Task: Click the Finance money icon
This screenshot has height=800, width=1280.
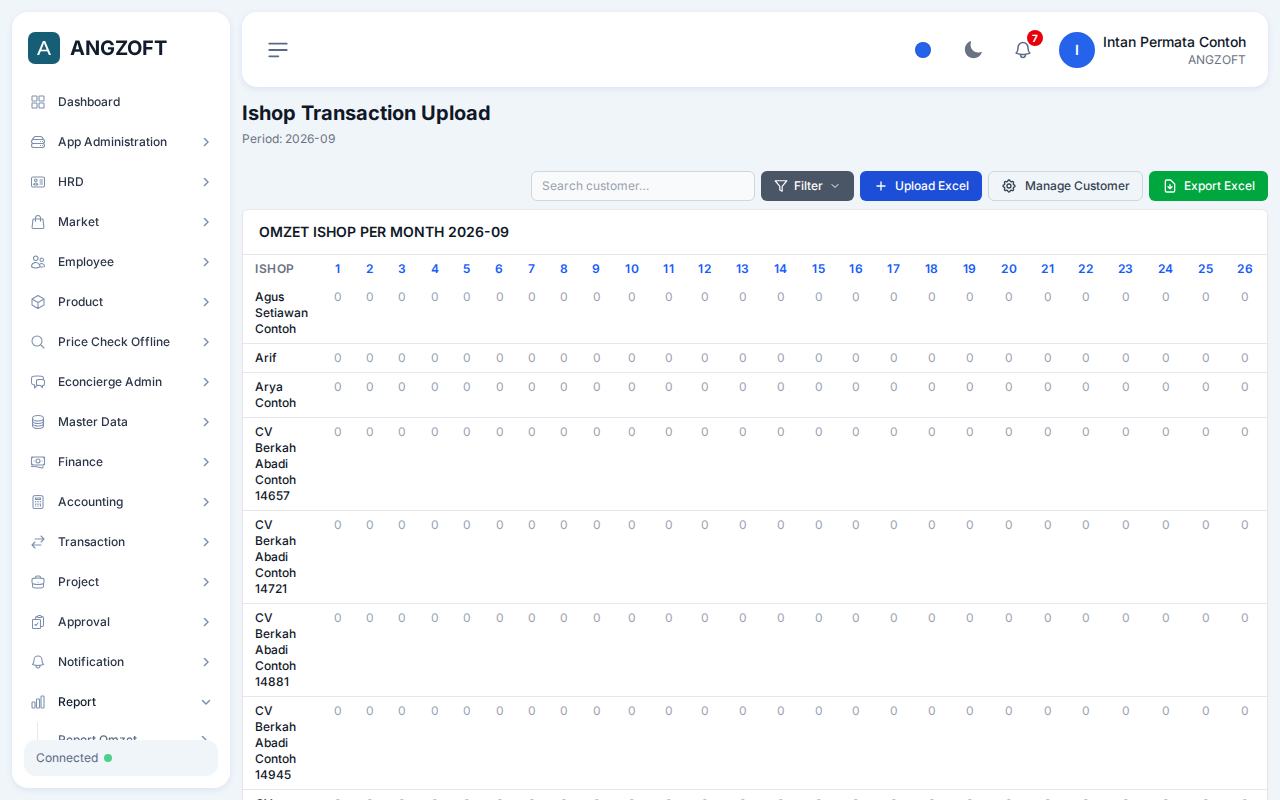Action: [38, 462]
